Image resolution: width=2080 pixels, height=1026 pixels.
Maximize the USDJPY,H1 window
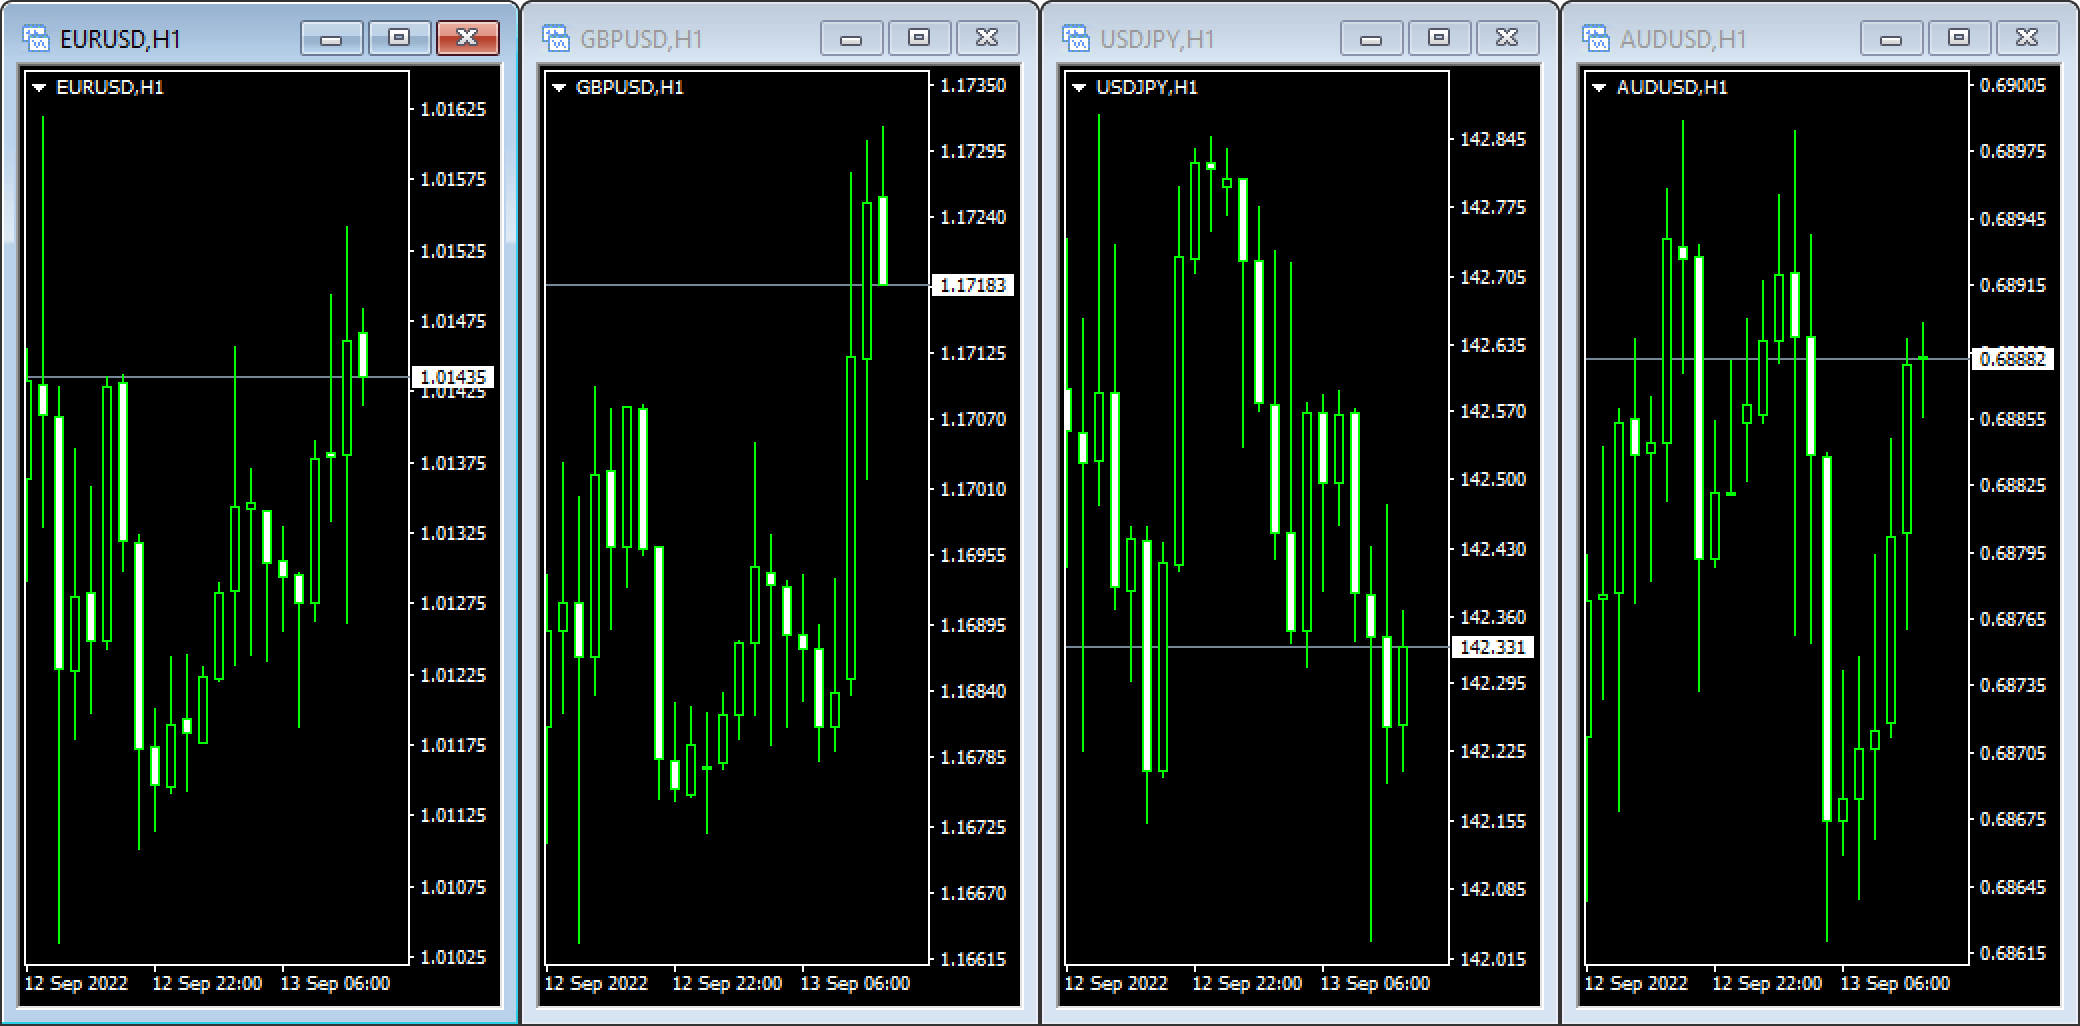(x=1439, y=39)
